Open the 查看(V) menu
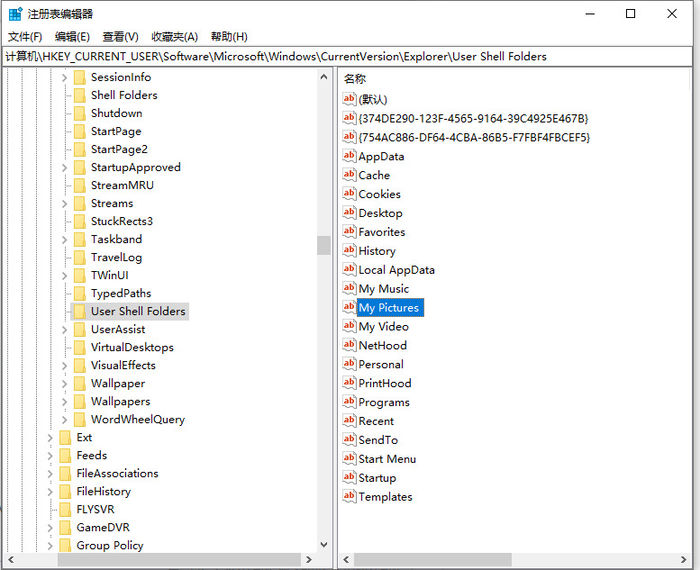The image size is (700, 570). point(120,37)
